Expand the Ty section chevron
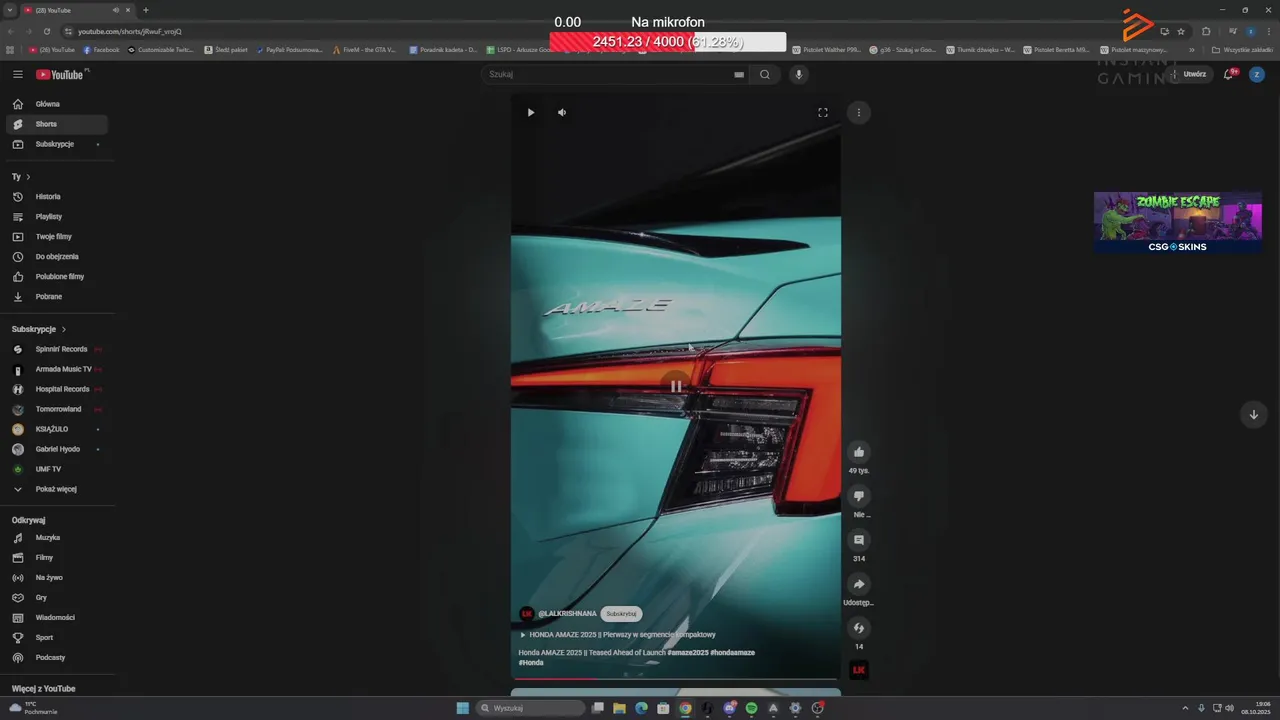Screen dimensions: 1280x720 tap(28, 177)
